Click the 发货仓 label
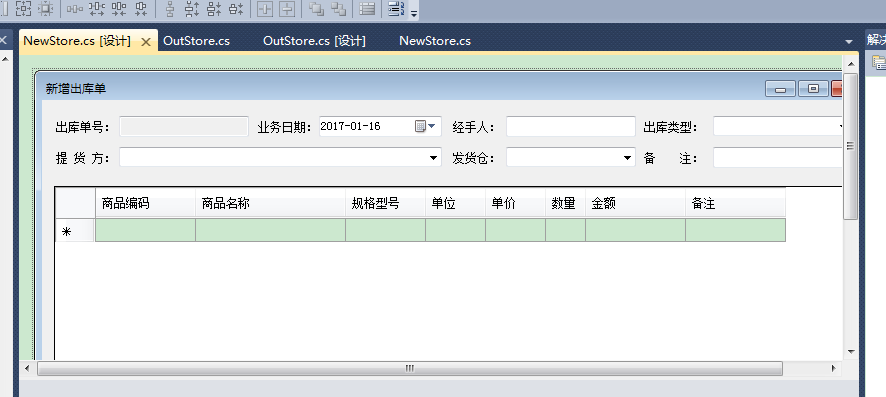Viewport: 886px width, 397px height. [x=473, y=158]
